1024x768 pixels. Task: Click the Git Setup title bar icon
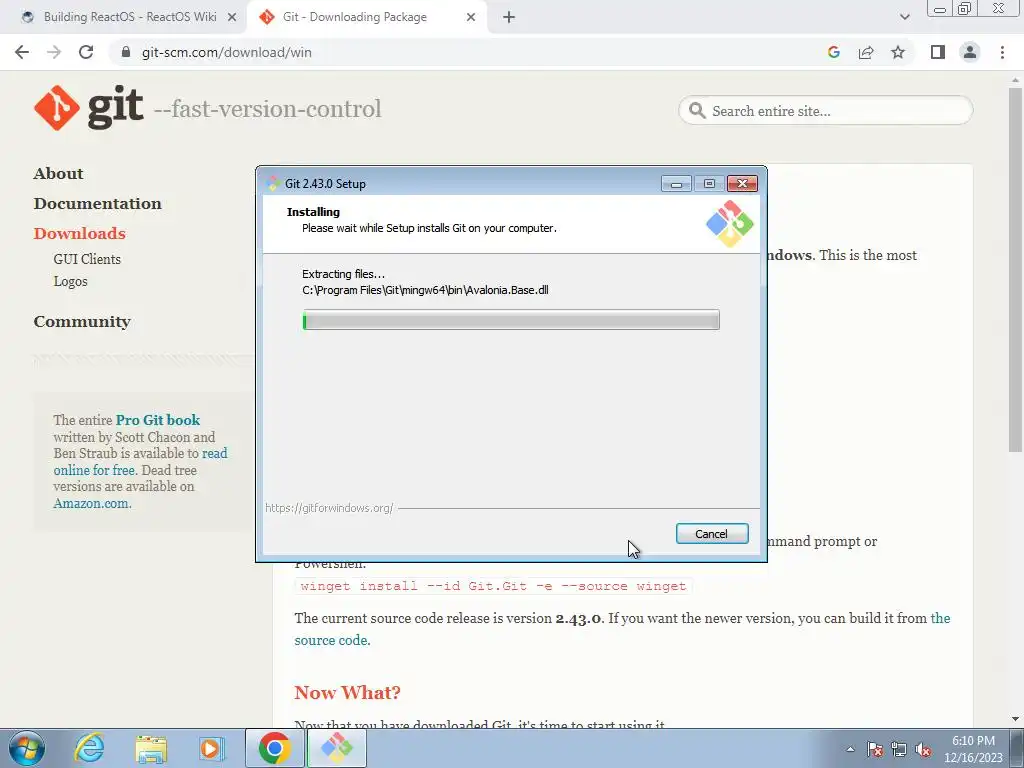(273, 184)
